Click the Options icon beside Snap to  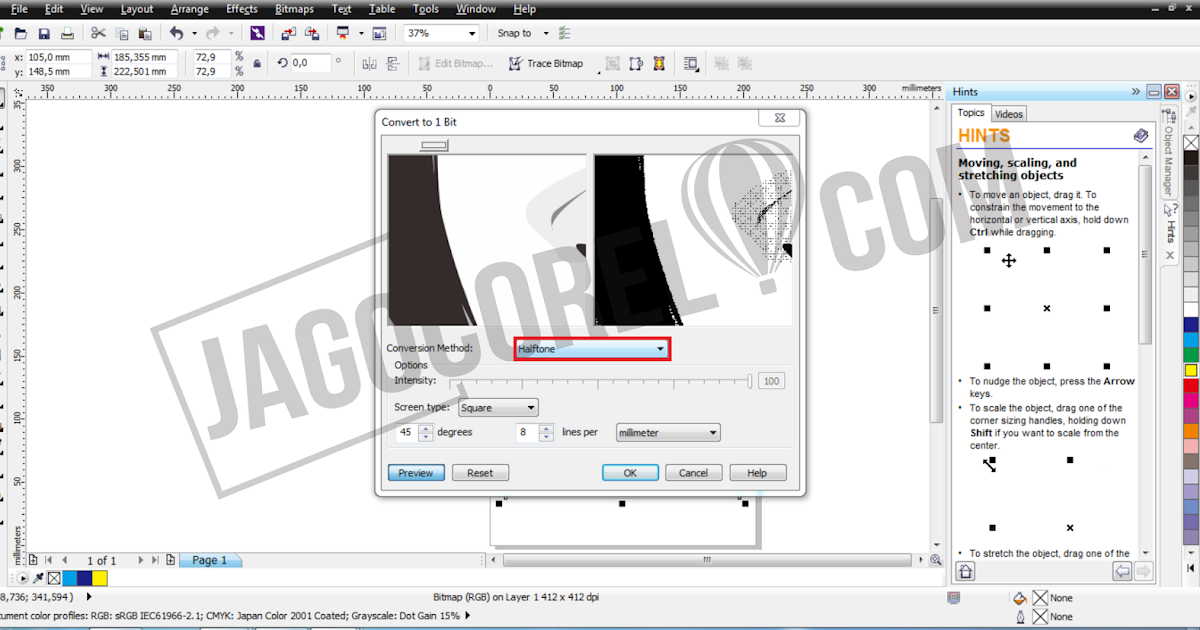pyautogui.click(x=565, y=33)
